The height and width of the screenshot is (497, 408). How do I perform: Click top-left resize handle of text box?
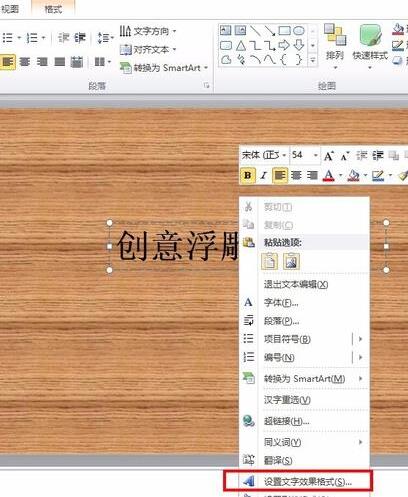pos(109,222)
